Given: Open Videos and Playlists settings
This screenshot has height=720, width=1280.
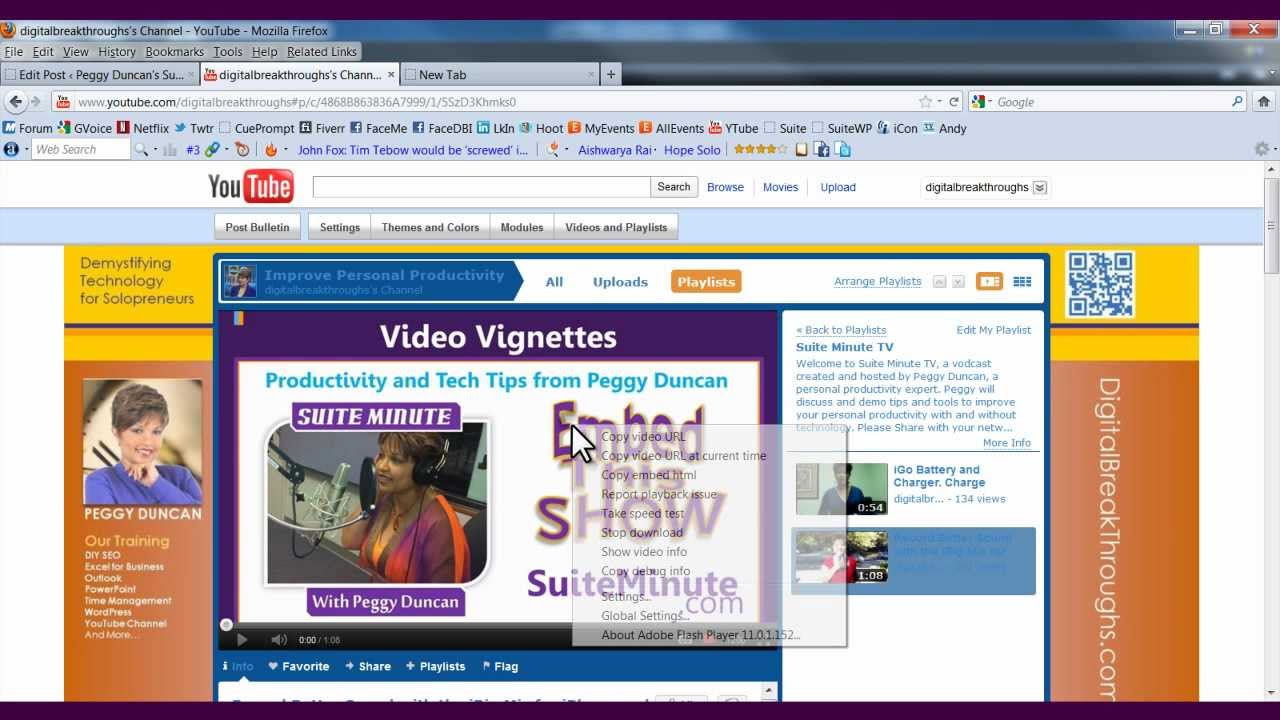Looking at the screenshot, I should (616, 227).
